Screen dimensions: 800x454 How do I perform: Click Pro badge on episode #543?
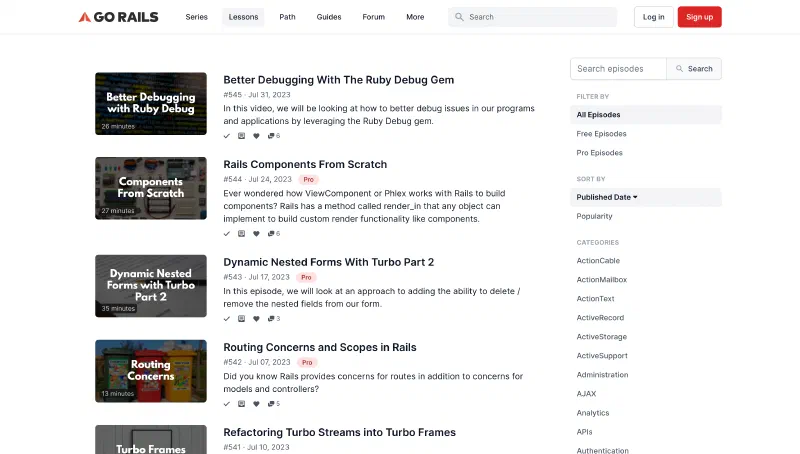click(306, 278)
